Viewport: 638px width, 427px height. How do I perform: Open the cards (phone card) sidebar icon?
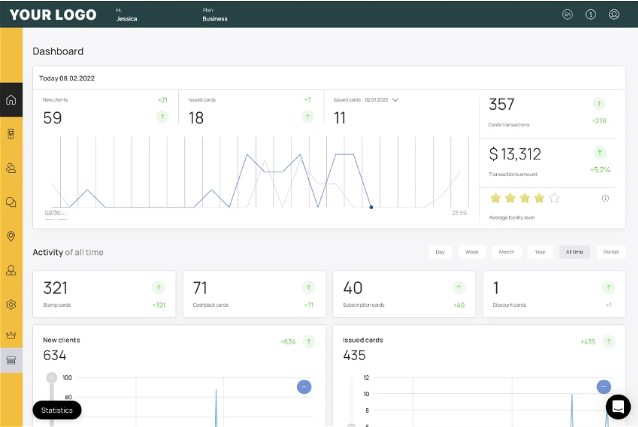[x=11, y=134]
